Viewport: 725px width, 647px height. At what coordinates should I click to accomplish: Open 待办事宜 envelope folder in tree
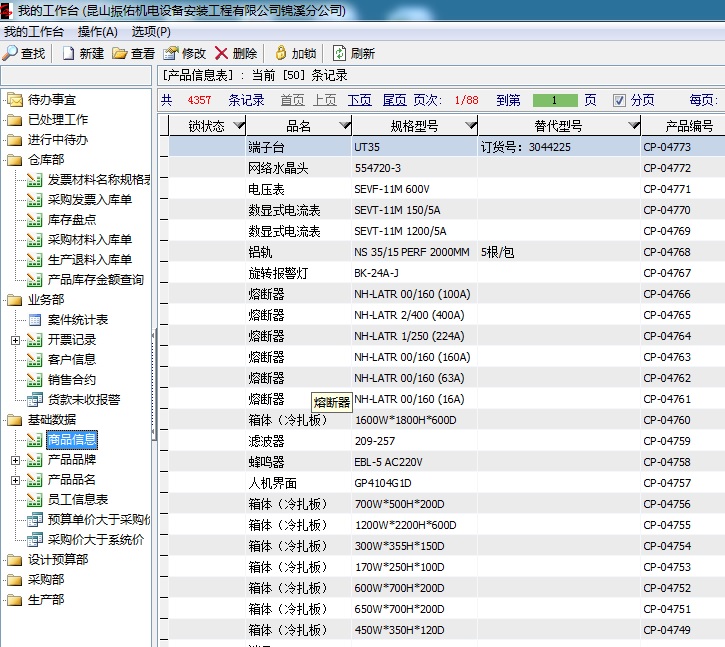(14, 99)
